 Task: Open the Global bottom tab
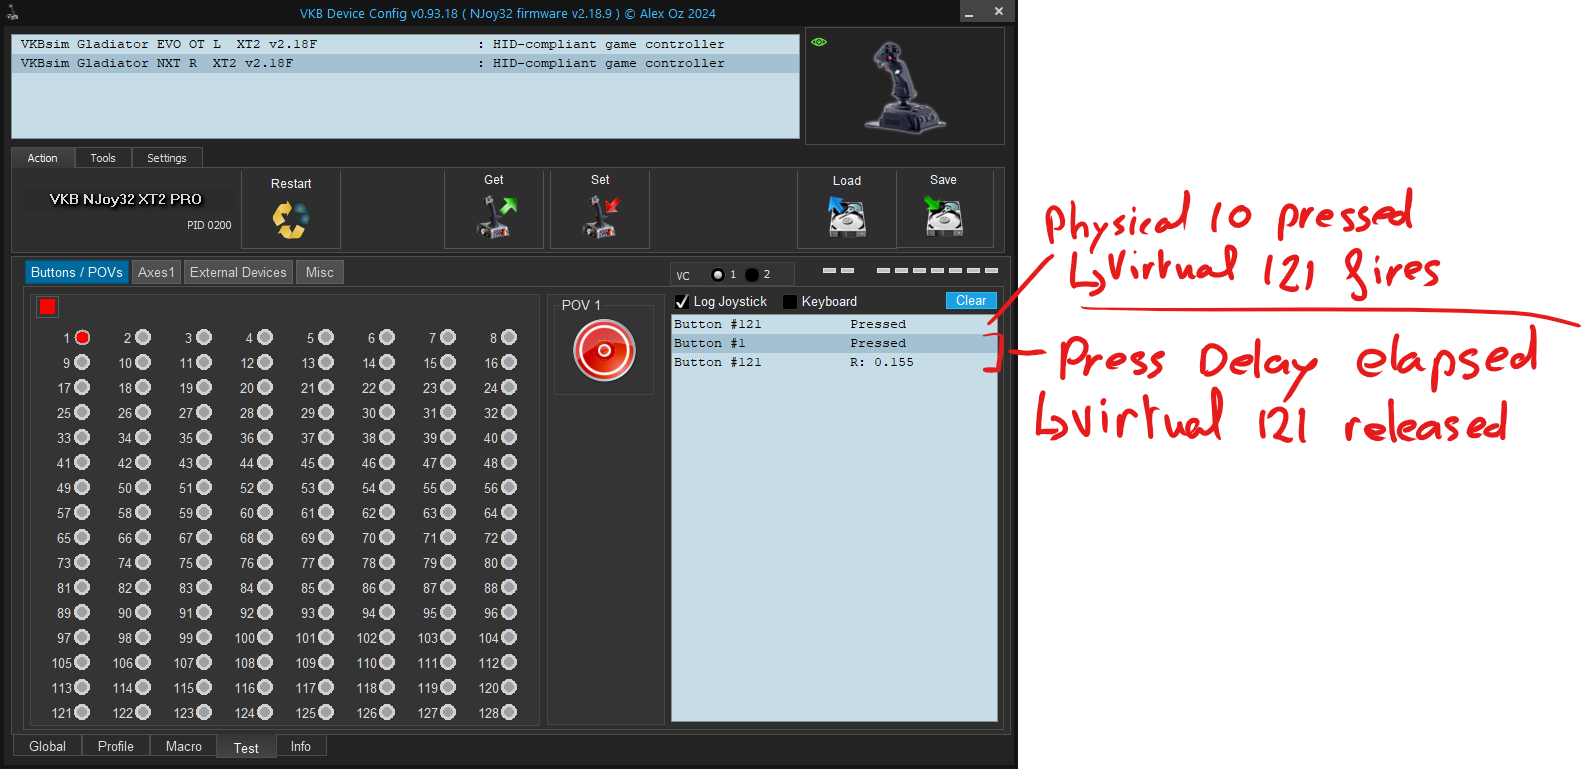pos(47,746)
